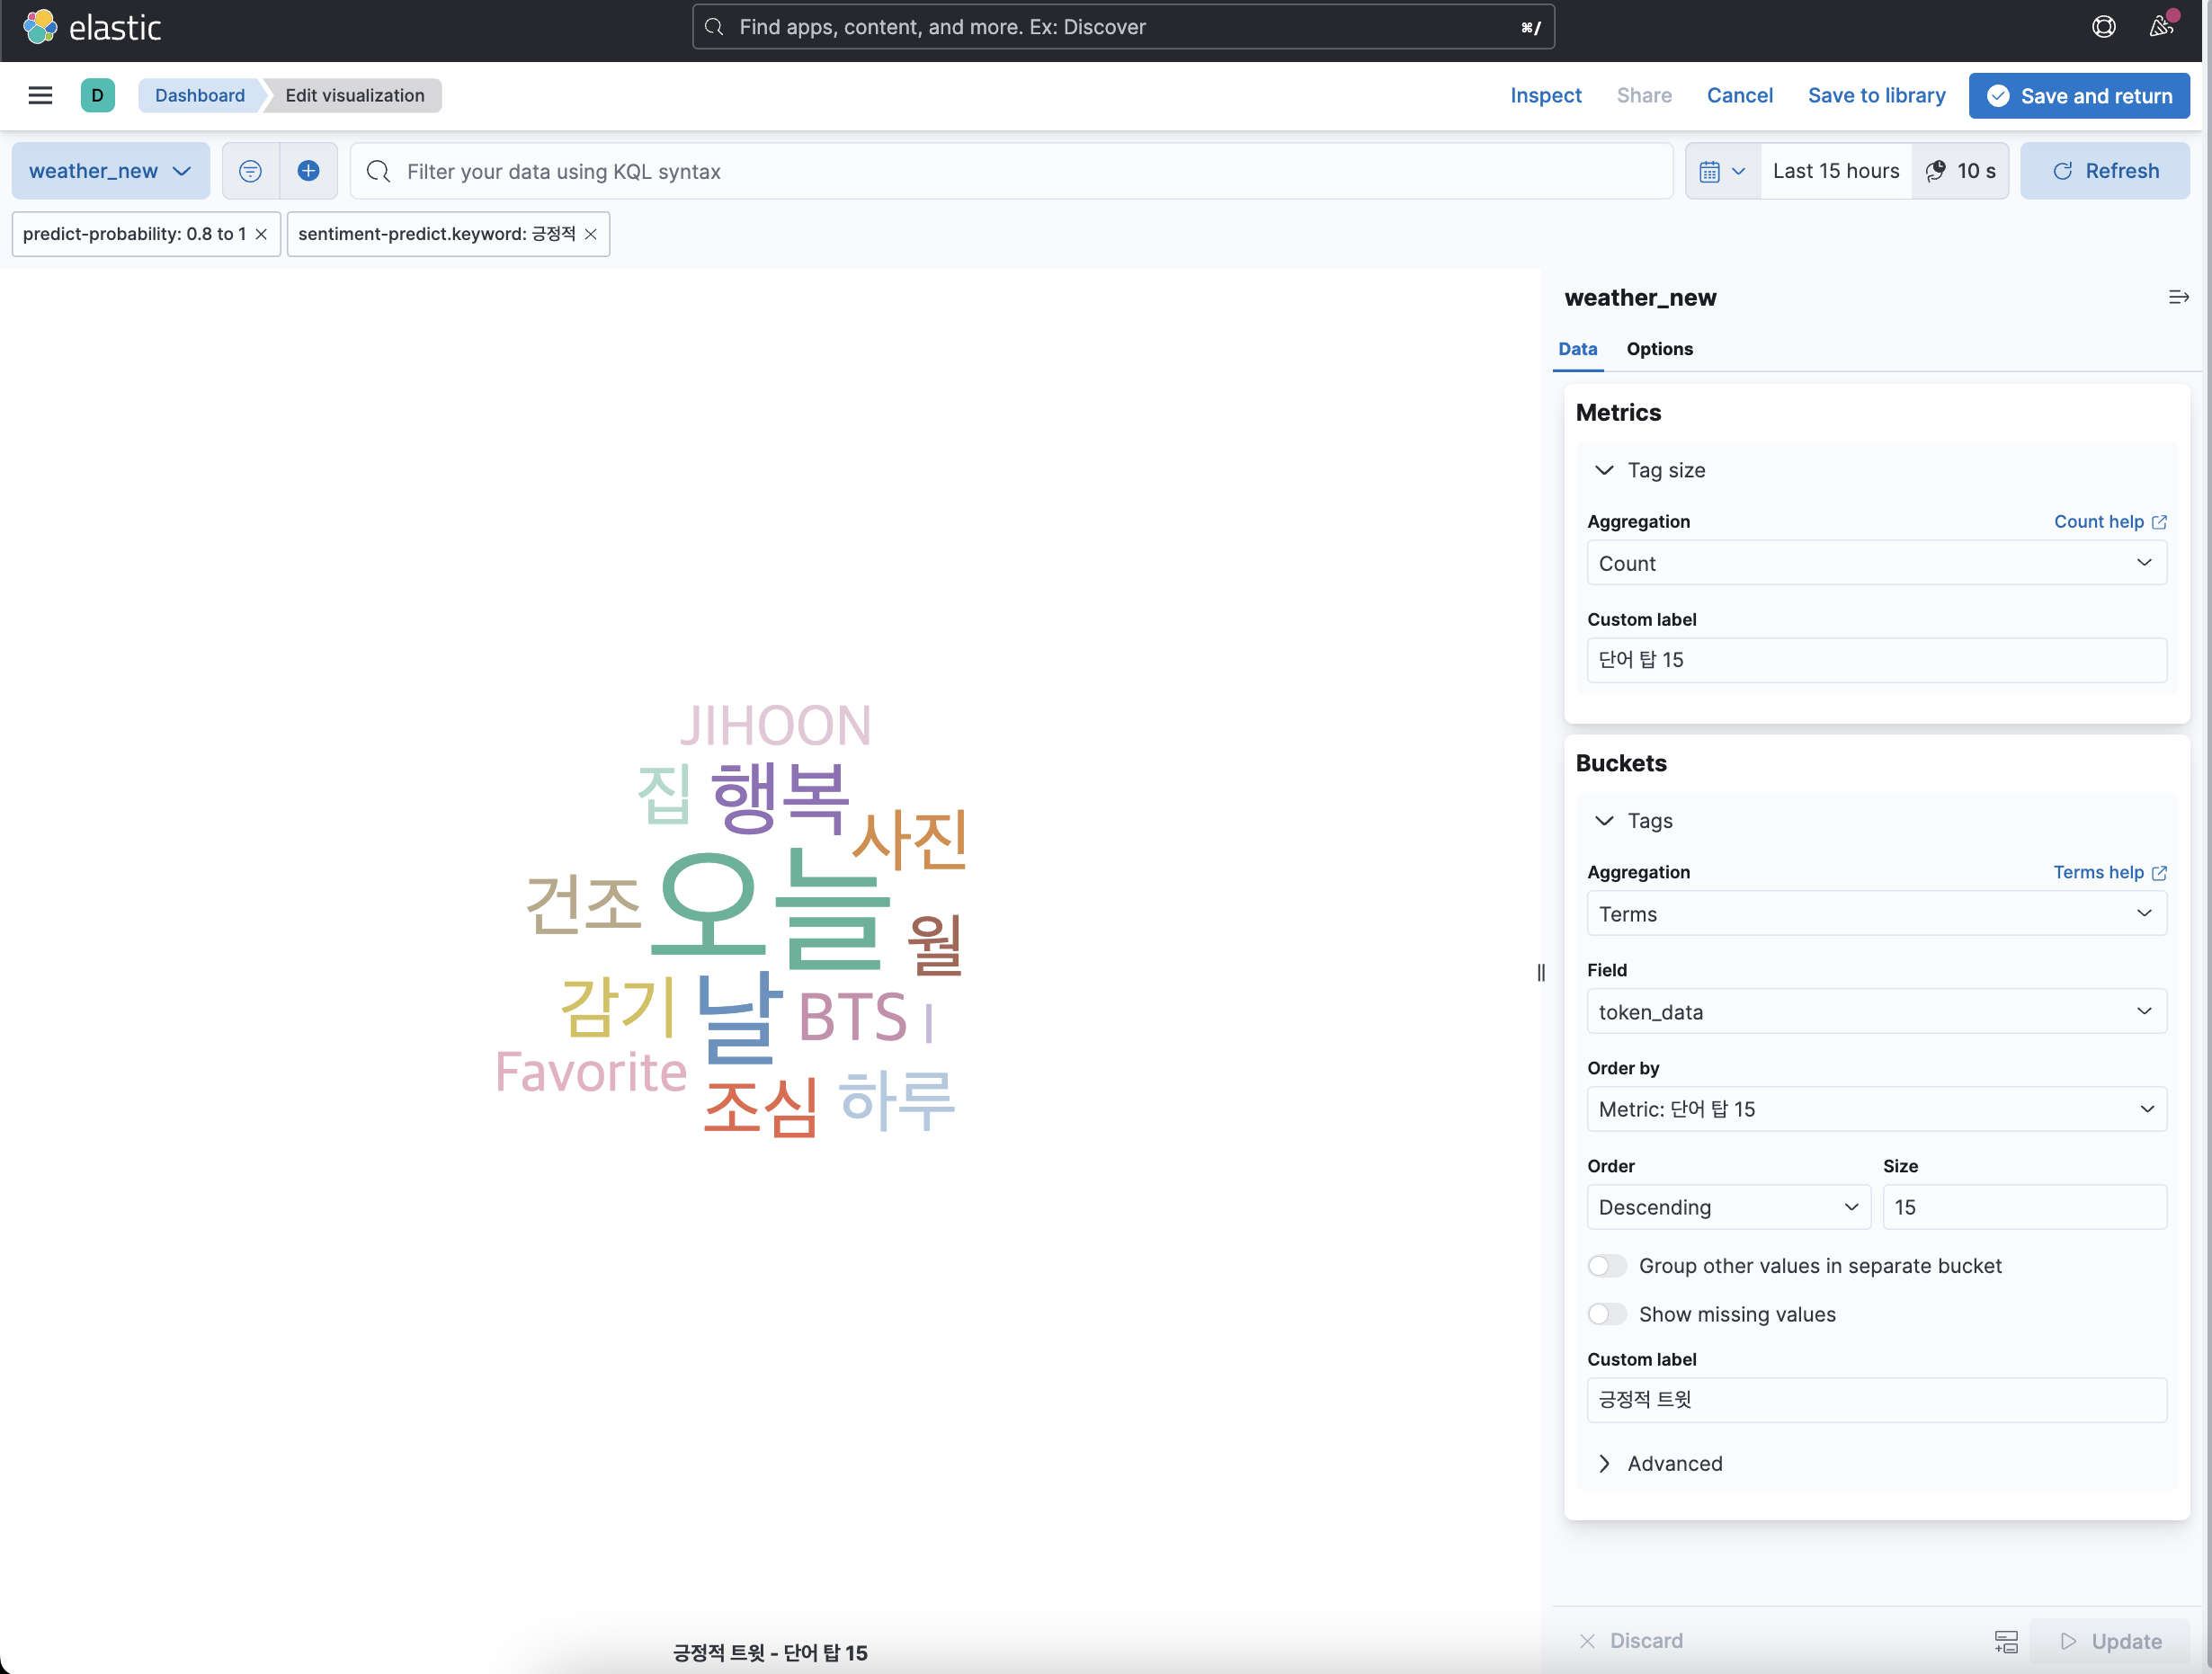Enable Show missing values switch

[1607, 1314]
